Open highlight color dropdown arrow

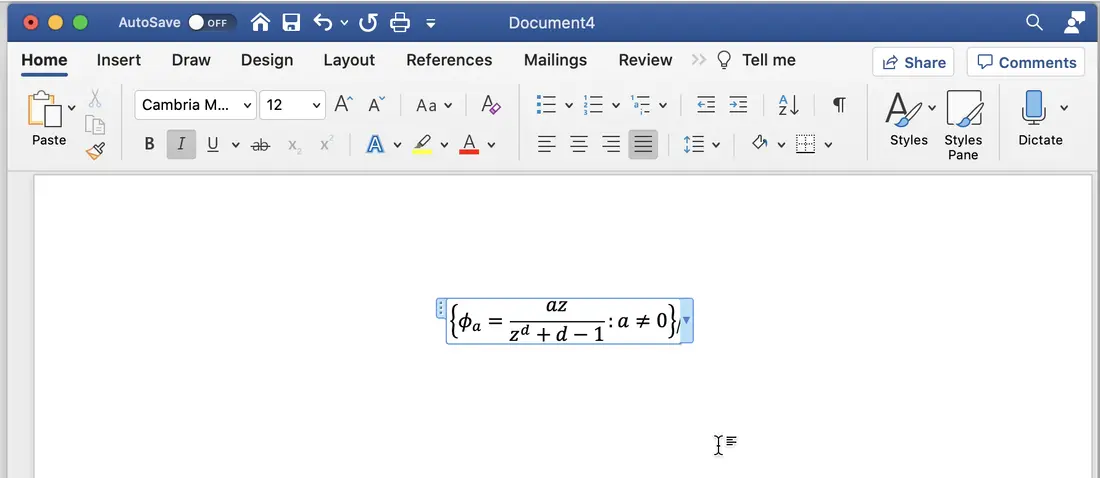444,145
